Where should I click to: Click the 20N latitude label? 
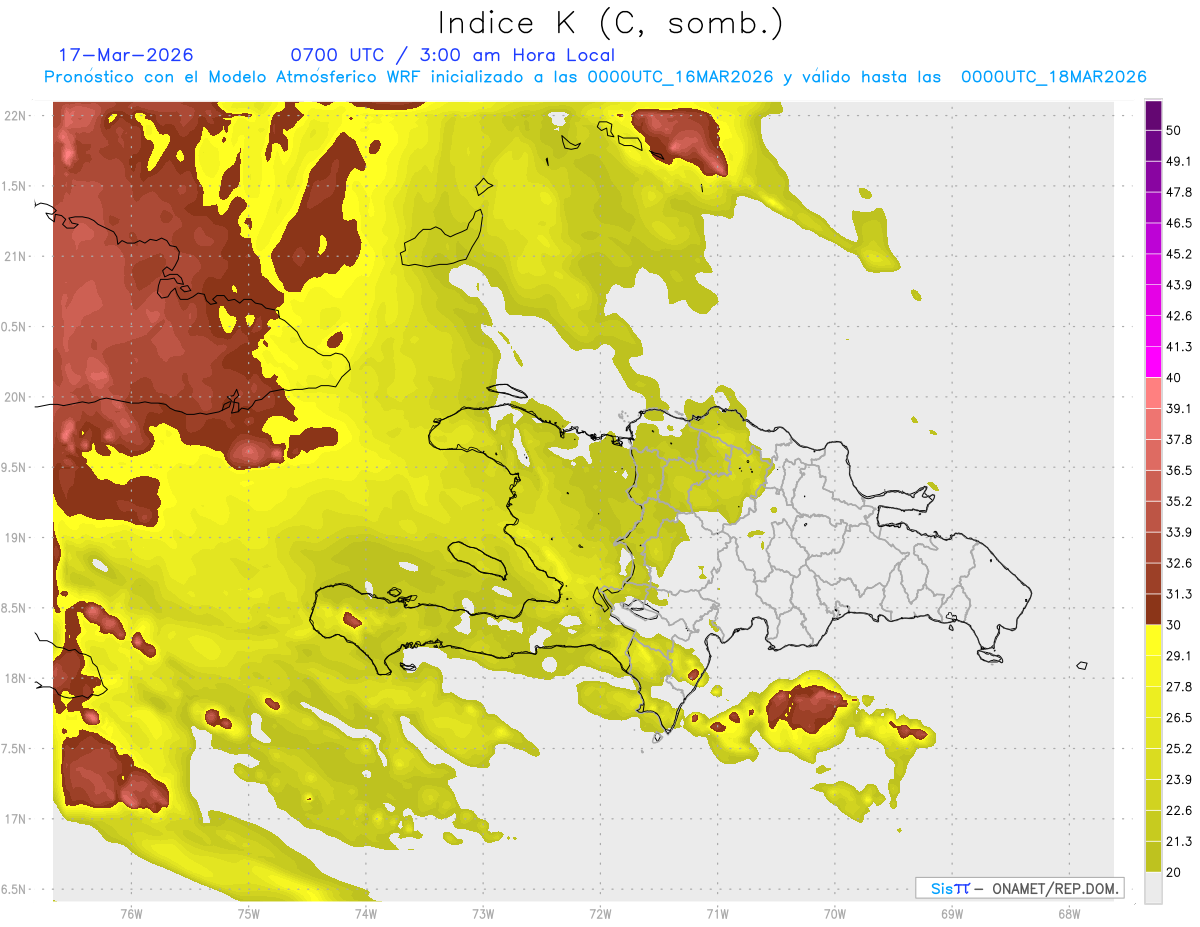click(x=15, y=397)
